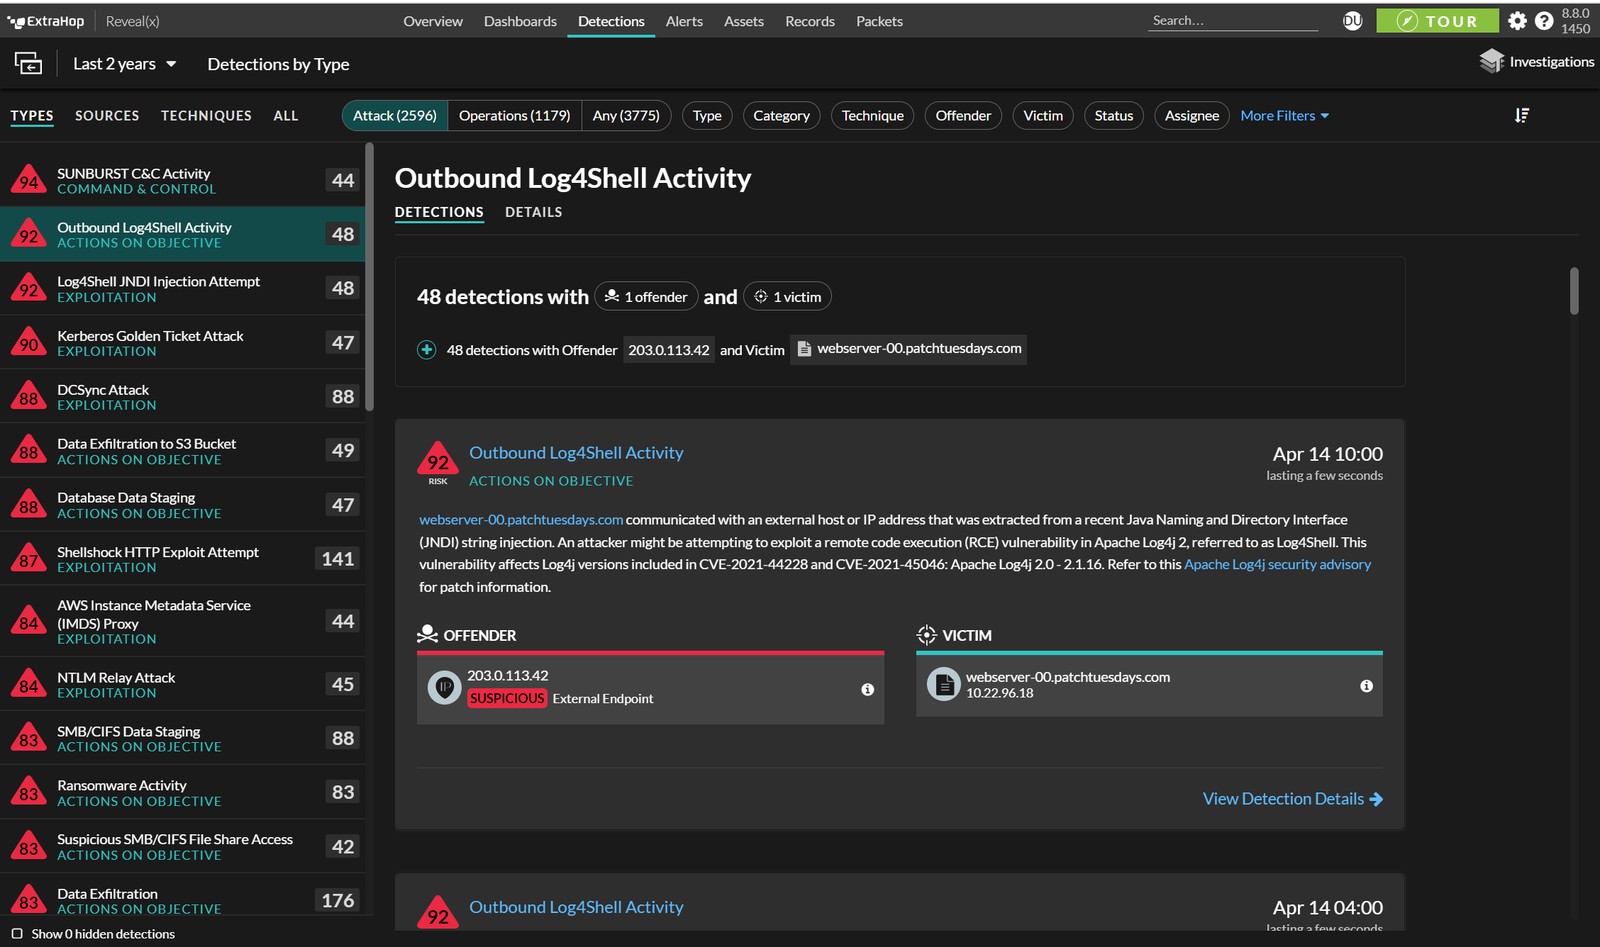Image resolution: width=1600 pixels, height=947 pixels.
Task: Click the victim crosshair icon in 1 victim pill
Action: (x=761, y=296)
